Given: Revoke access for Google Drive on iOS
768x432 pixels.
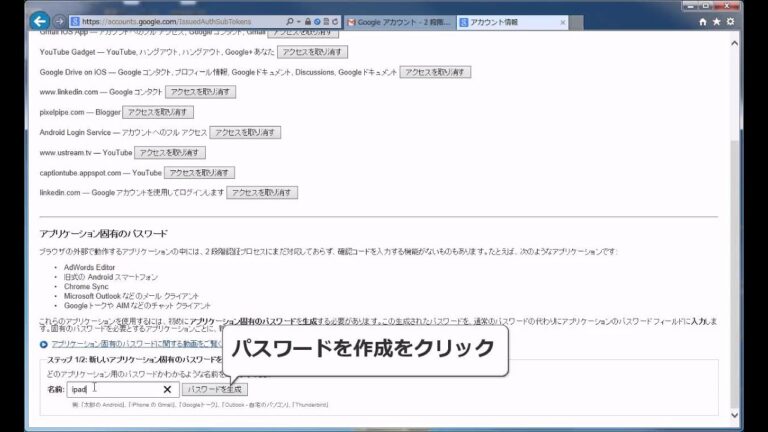Looking at the screenshot, I should (435, 72).
